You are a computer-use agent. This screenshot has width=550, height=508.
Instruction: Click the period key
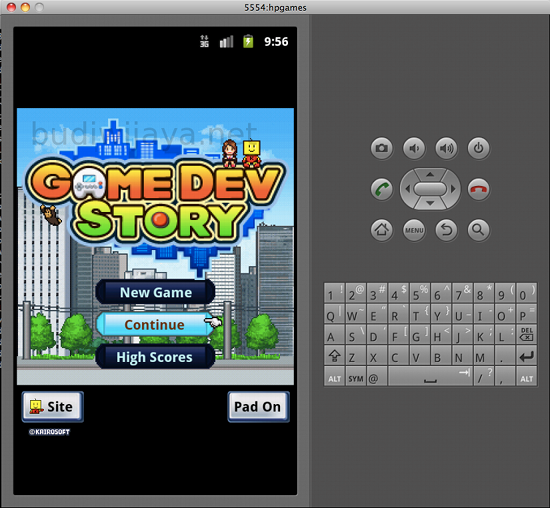point(505,356)
